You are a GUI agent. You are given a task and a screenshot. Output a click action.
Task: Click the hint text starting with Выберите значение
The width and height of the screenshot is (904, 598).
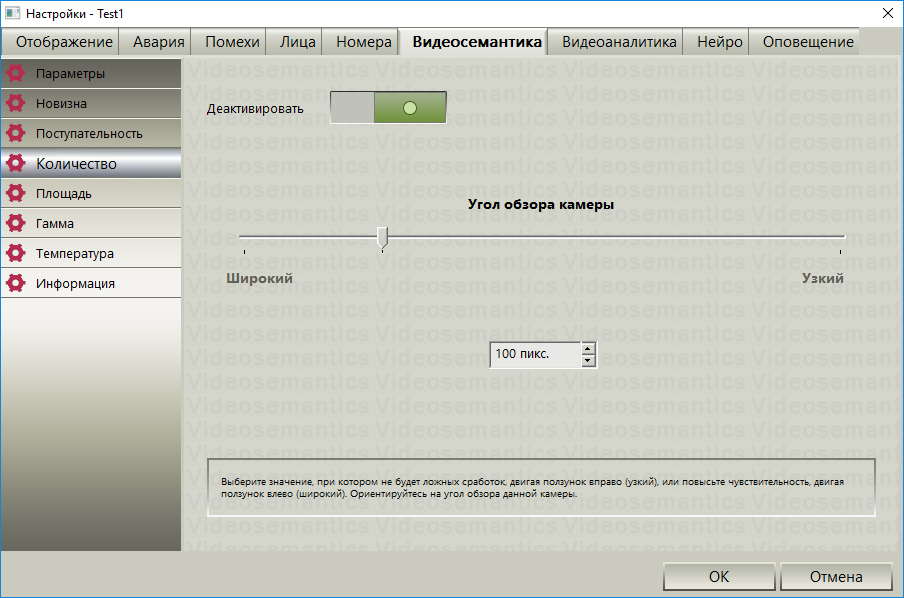(532, 487)
